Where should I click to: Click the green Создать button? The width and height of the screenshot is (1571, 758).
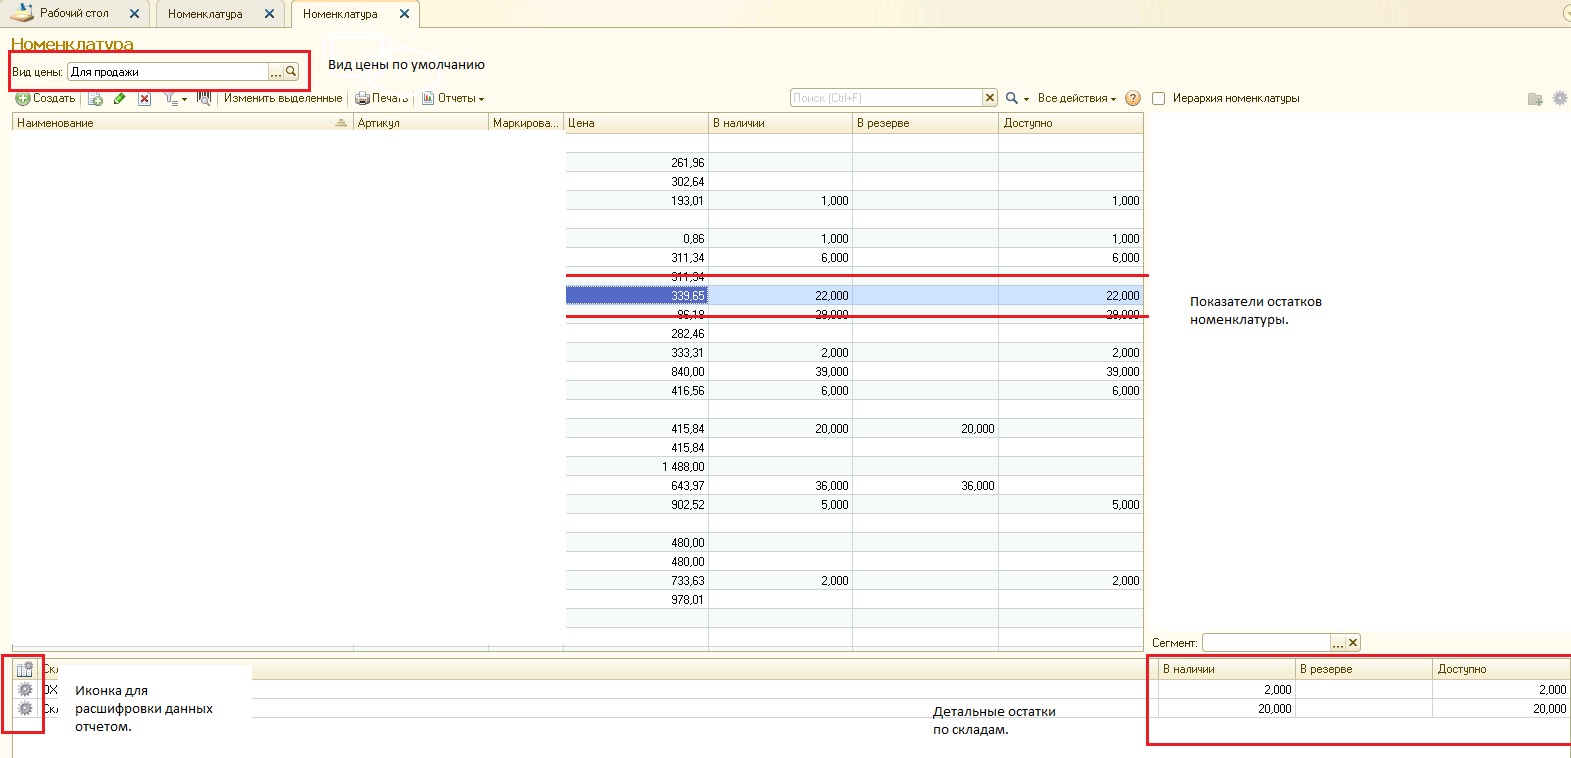46,98
